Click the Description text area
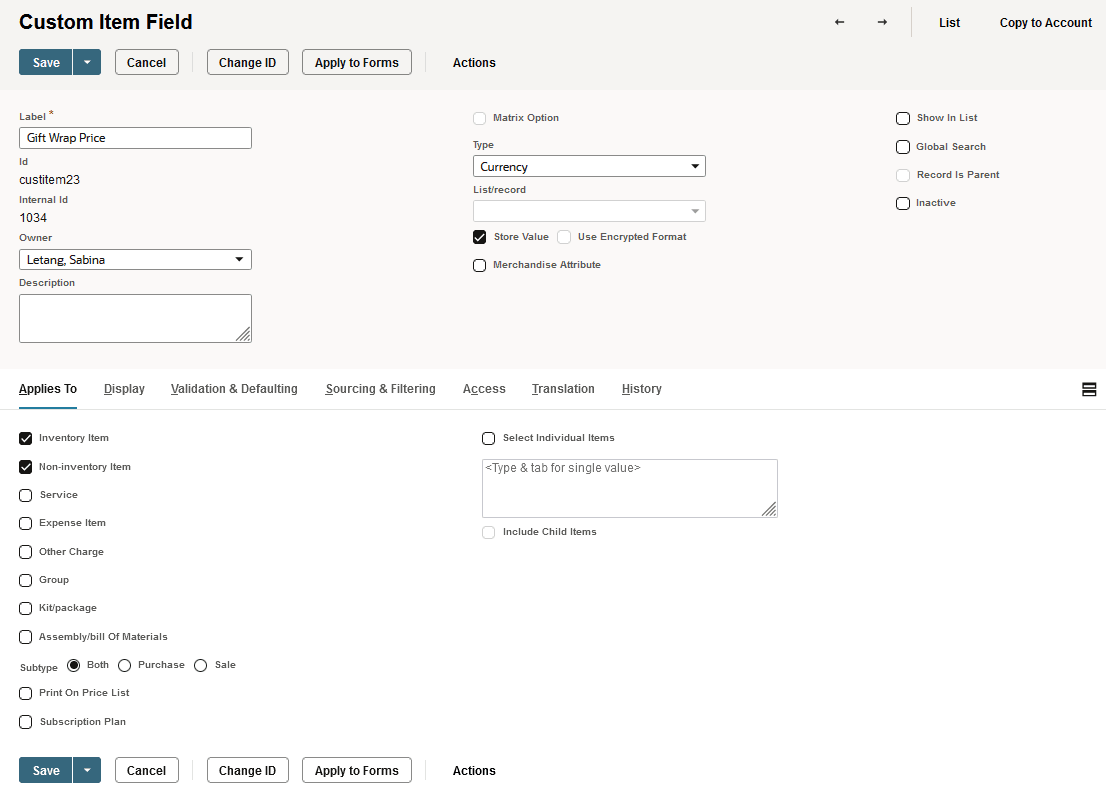The image size is (1106, 787). click(x=135, y=318)
